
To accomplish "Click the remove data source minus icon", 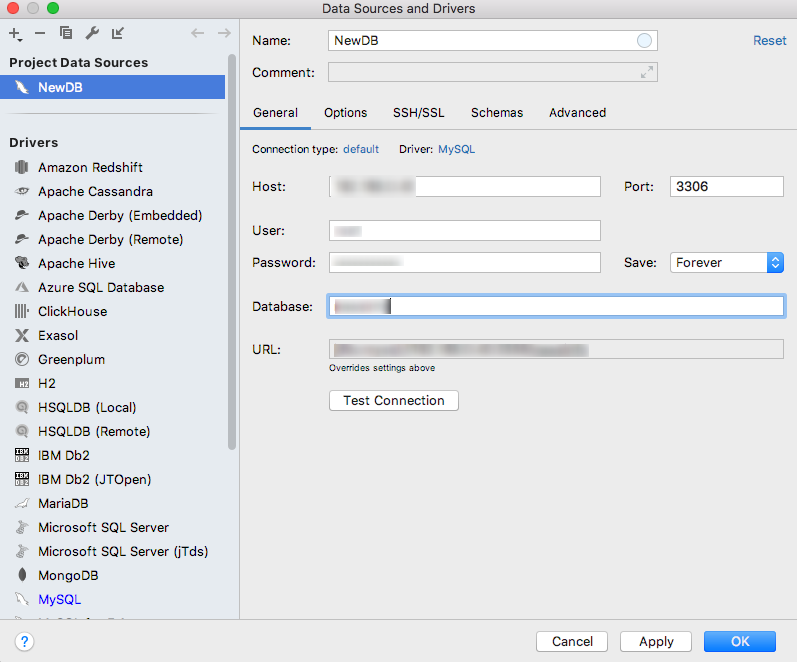I will click(x=40, y=34).
